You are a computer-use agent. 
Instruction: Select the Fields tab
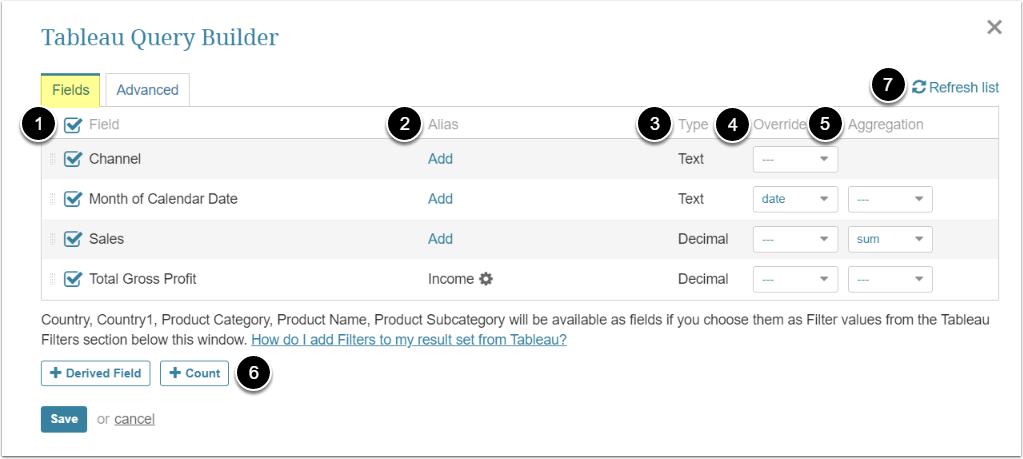70,90
